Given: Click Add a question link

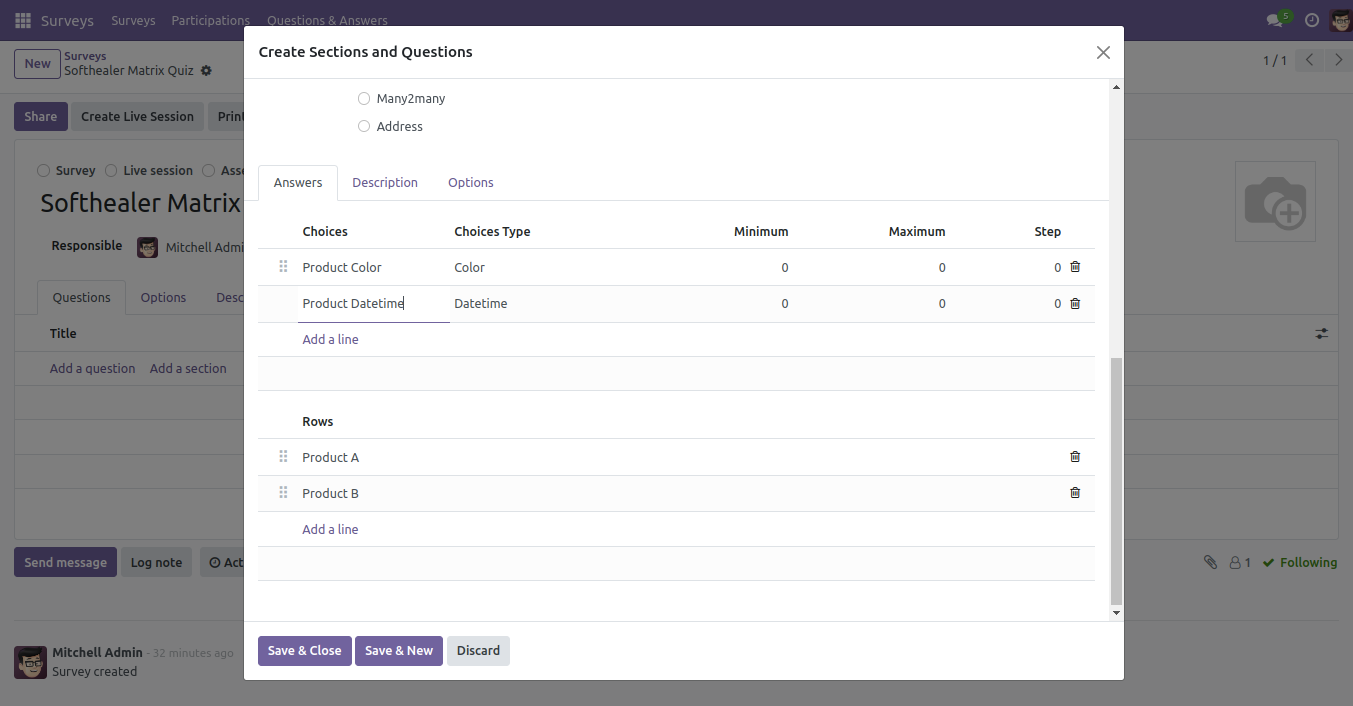Looking at the screenshot, I should pos(92,369).
